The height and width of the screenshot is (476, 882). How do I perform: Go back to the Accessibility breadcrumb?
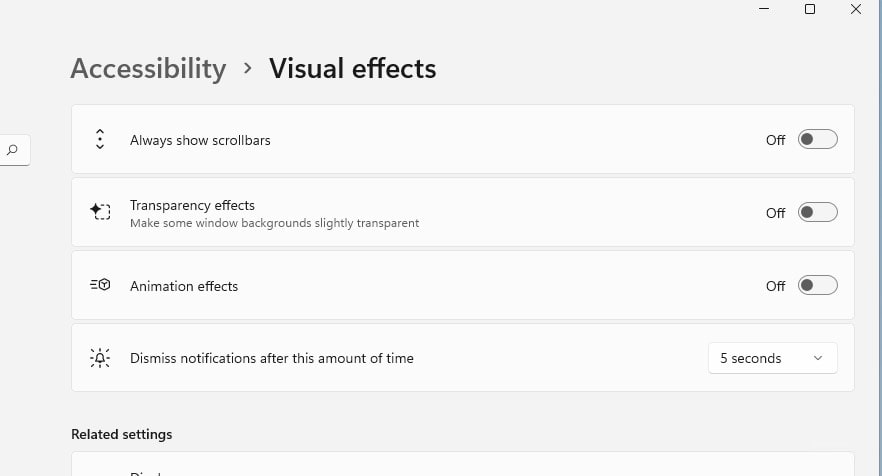tap(148, 69)
